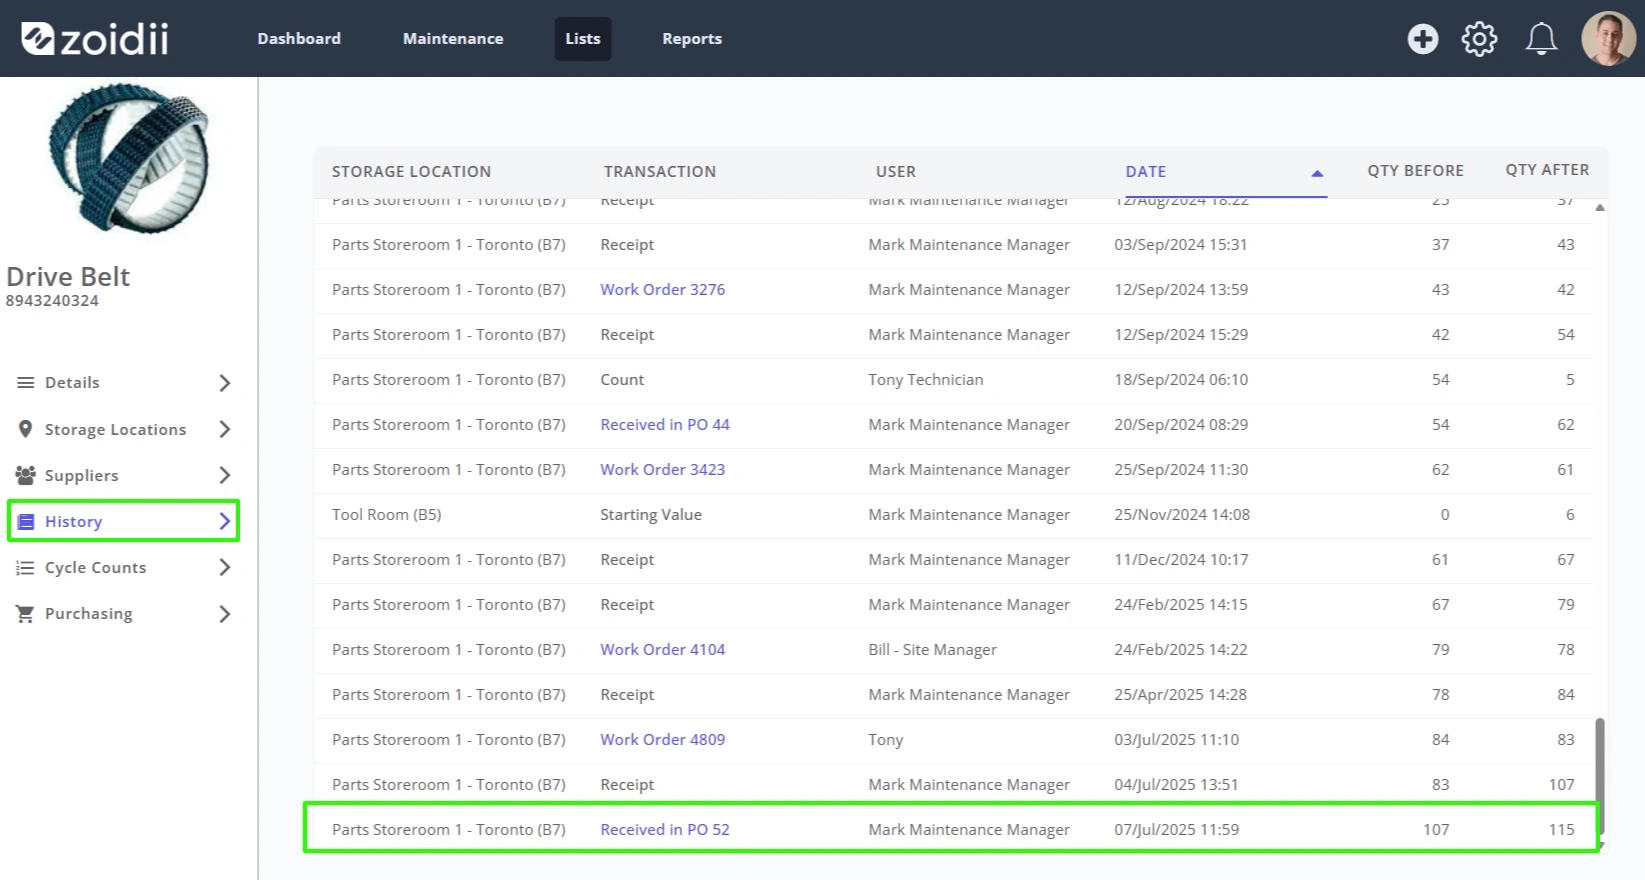Go to the Reports menu
The width and height of the screenshot is (1645, 880).
coord(692,39)
